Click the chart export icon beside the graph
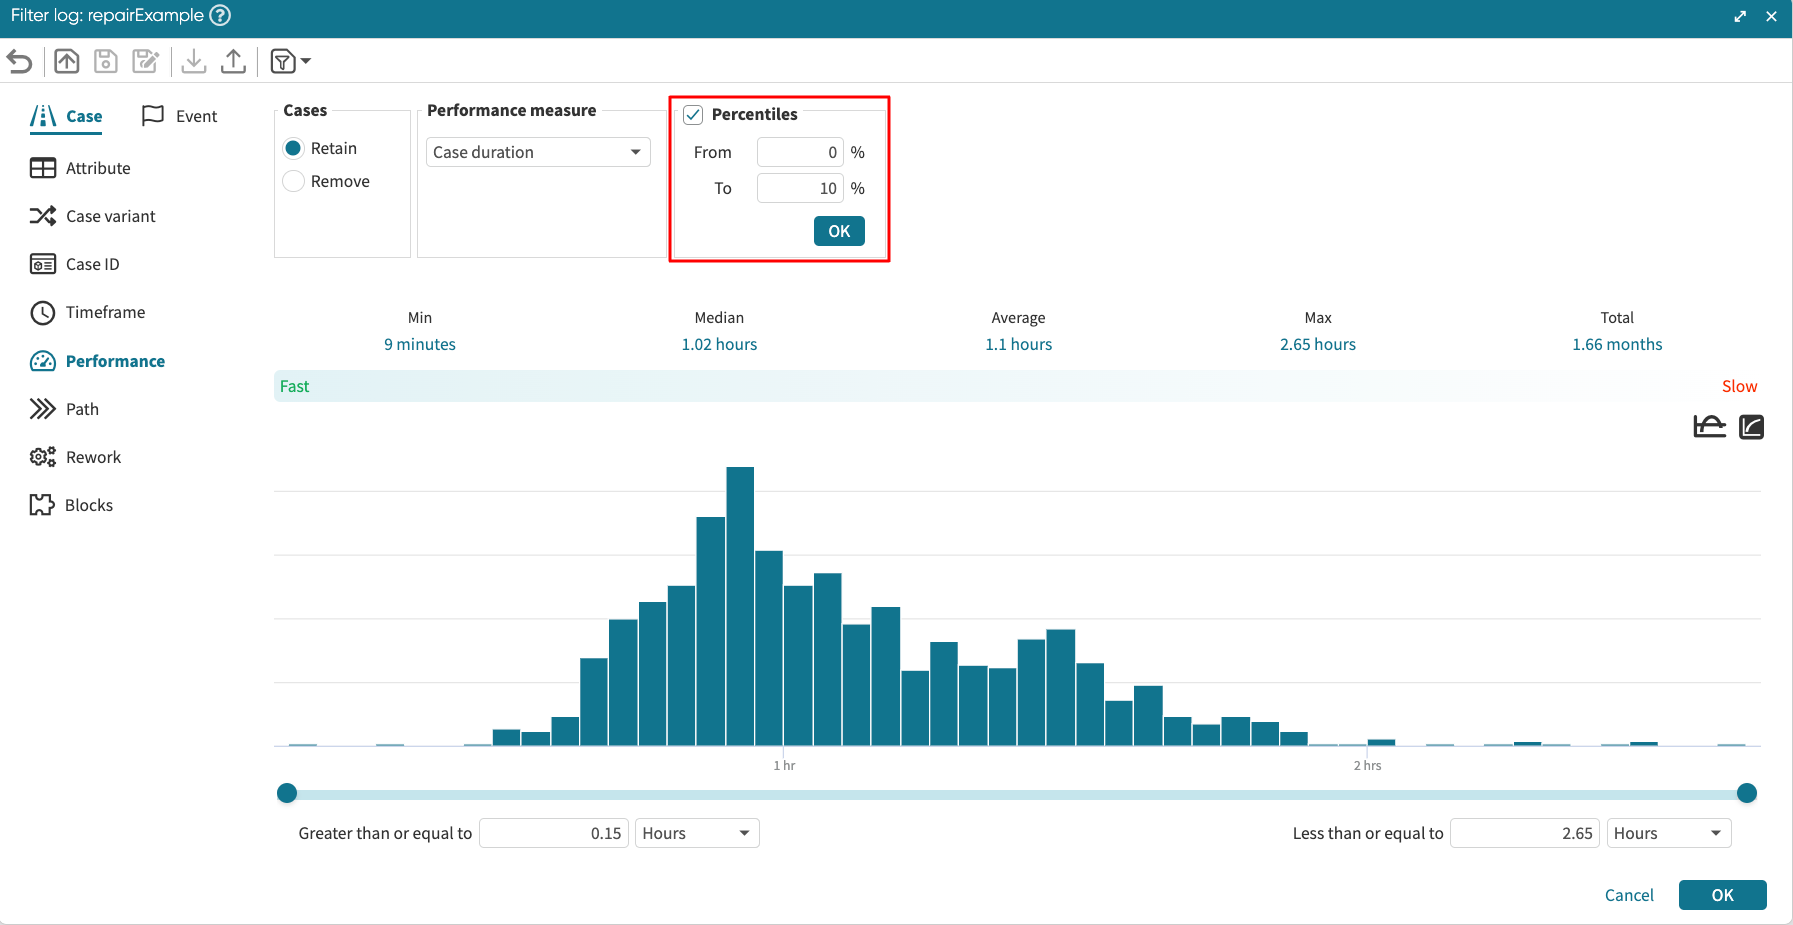The height and width of the screenshot is (925, 1793). point(1751,427)
